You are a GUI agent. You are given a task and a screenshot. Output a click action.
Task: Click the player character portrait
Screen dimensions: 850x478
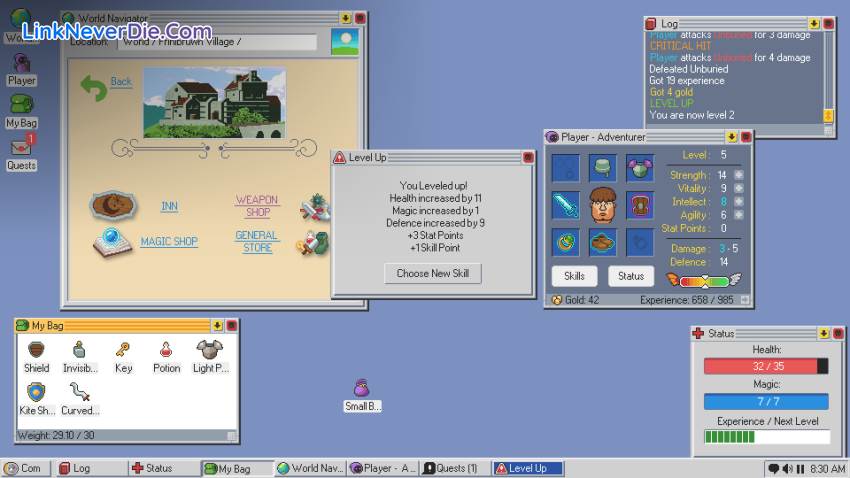pyautogui.click(x=603, y=205)
